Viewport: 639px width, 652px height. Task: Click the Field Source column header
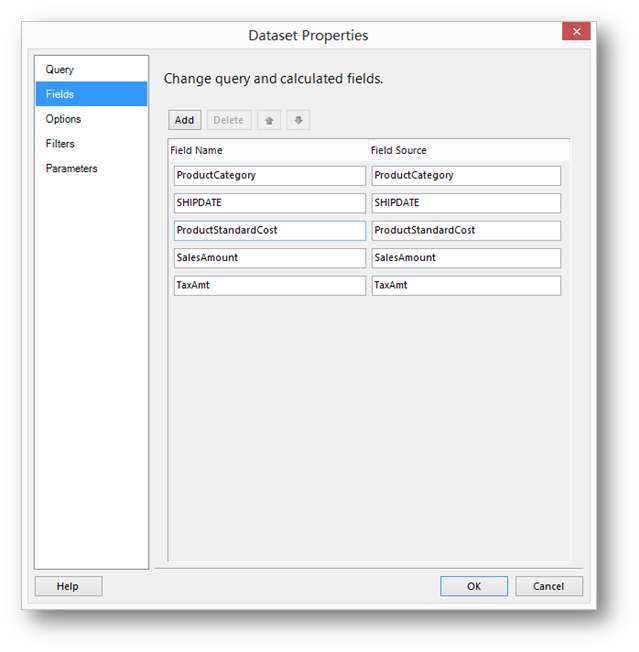point(469,150)
